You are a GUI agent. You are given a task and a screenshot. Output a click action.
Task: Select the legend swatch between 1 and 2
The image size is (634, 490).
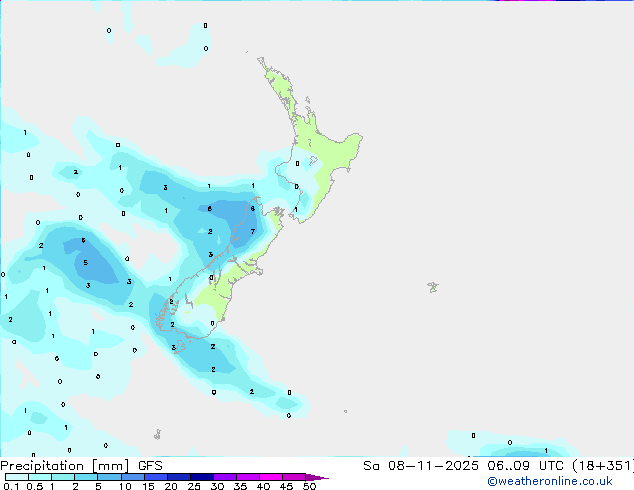(63, 477)
